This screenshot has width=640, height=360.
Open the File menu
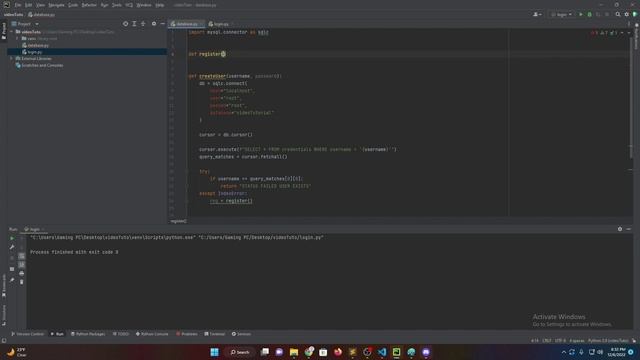[18, 5]
